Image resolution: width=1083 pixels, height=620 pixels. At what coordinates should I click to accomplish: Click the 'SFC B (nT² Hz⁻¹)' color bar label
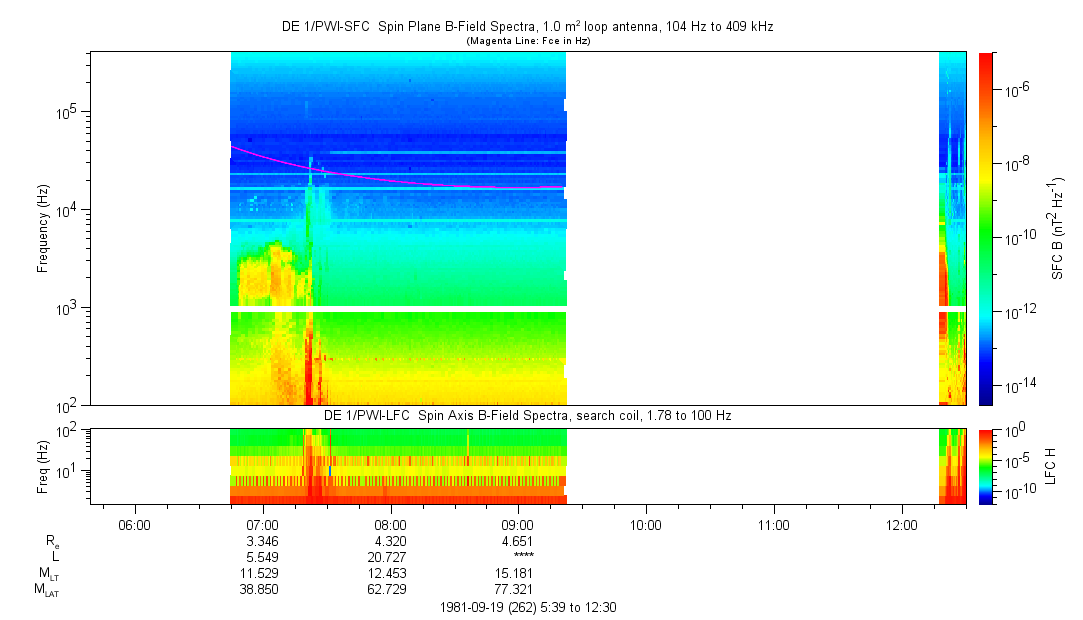[1058, 228]
